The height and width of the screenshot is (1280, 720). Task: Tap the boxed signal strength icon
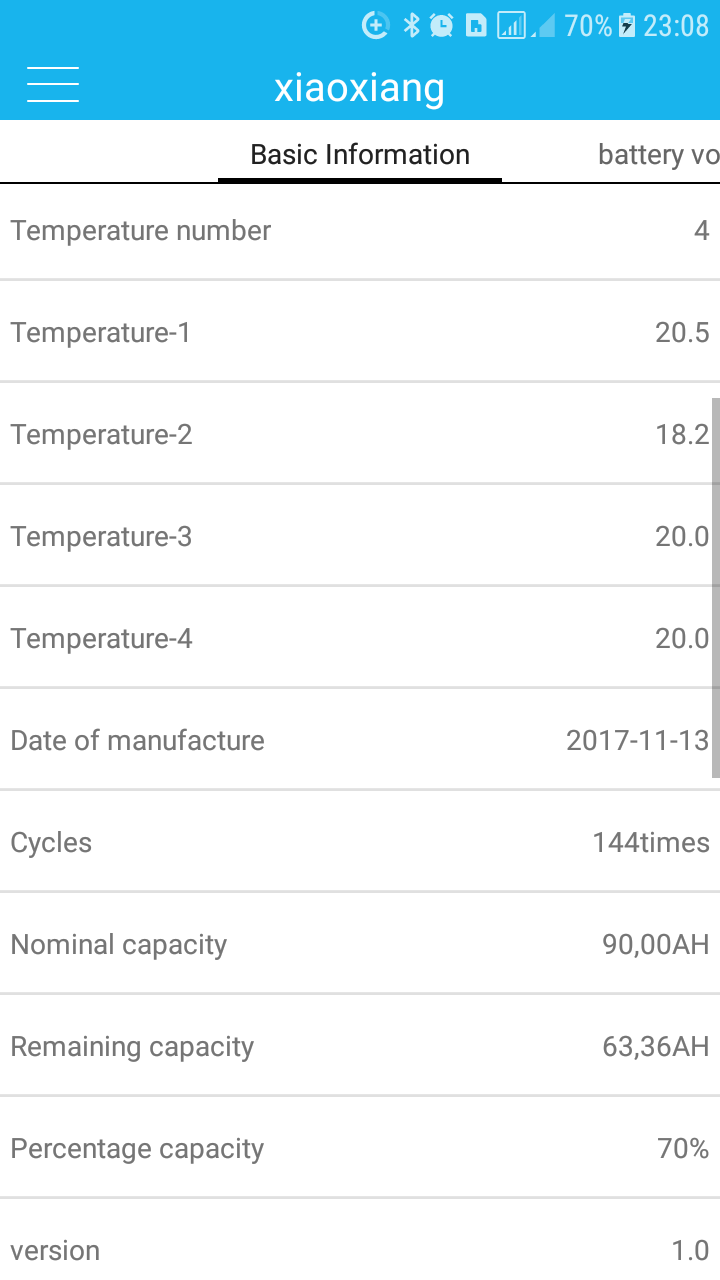coord(511,26)
